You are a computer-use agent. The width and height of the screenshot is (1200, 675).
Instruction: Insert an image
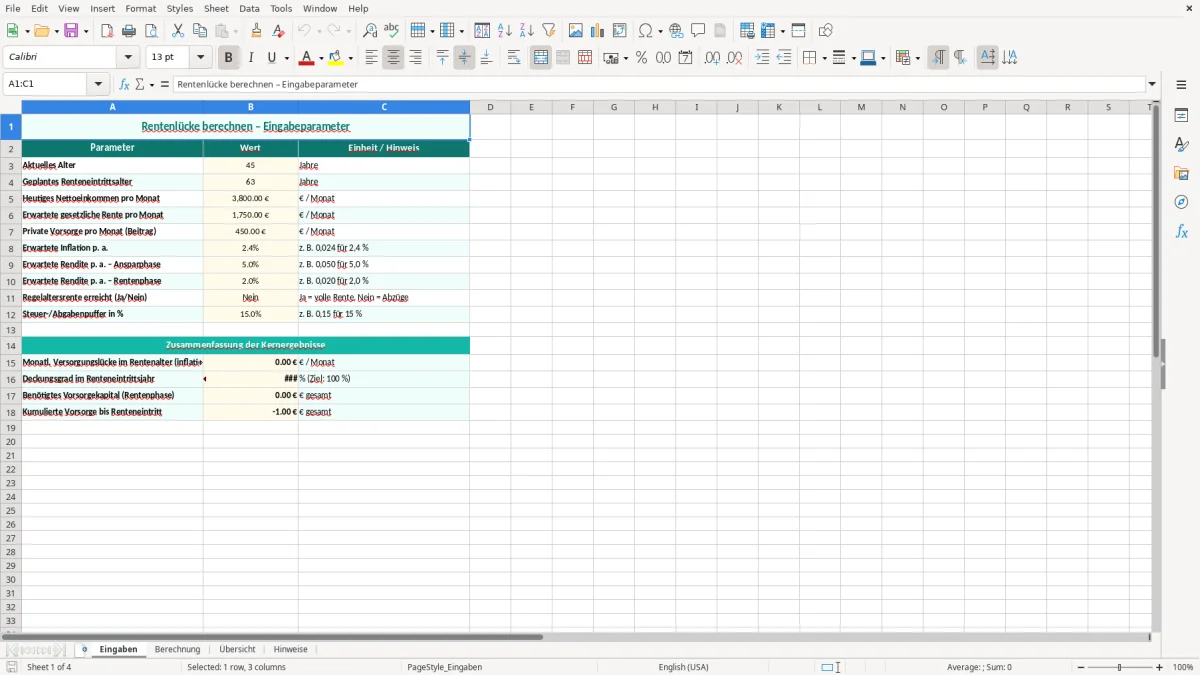tap(576, 31)
